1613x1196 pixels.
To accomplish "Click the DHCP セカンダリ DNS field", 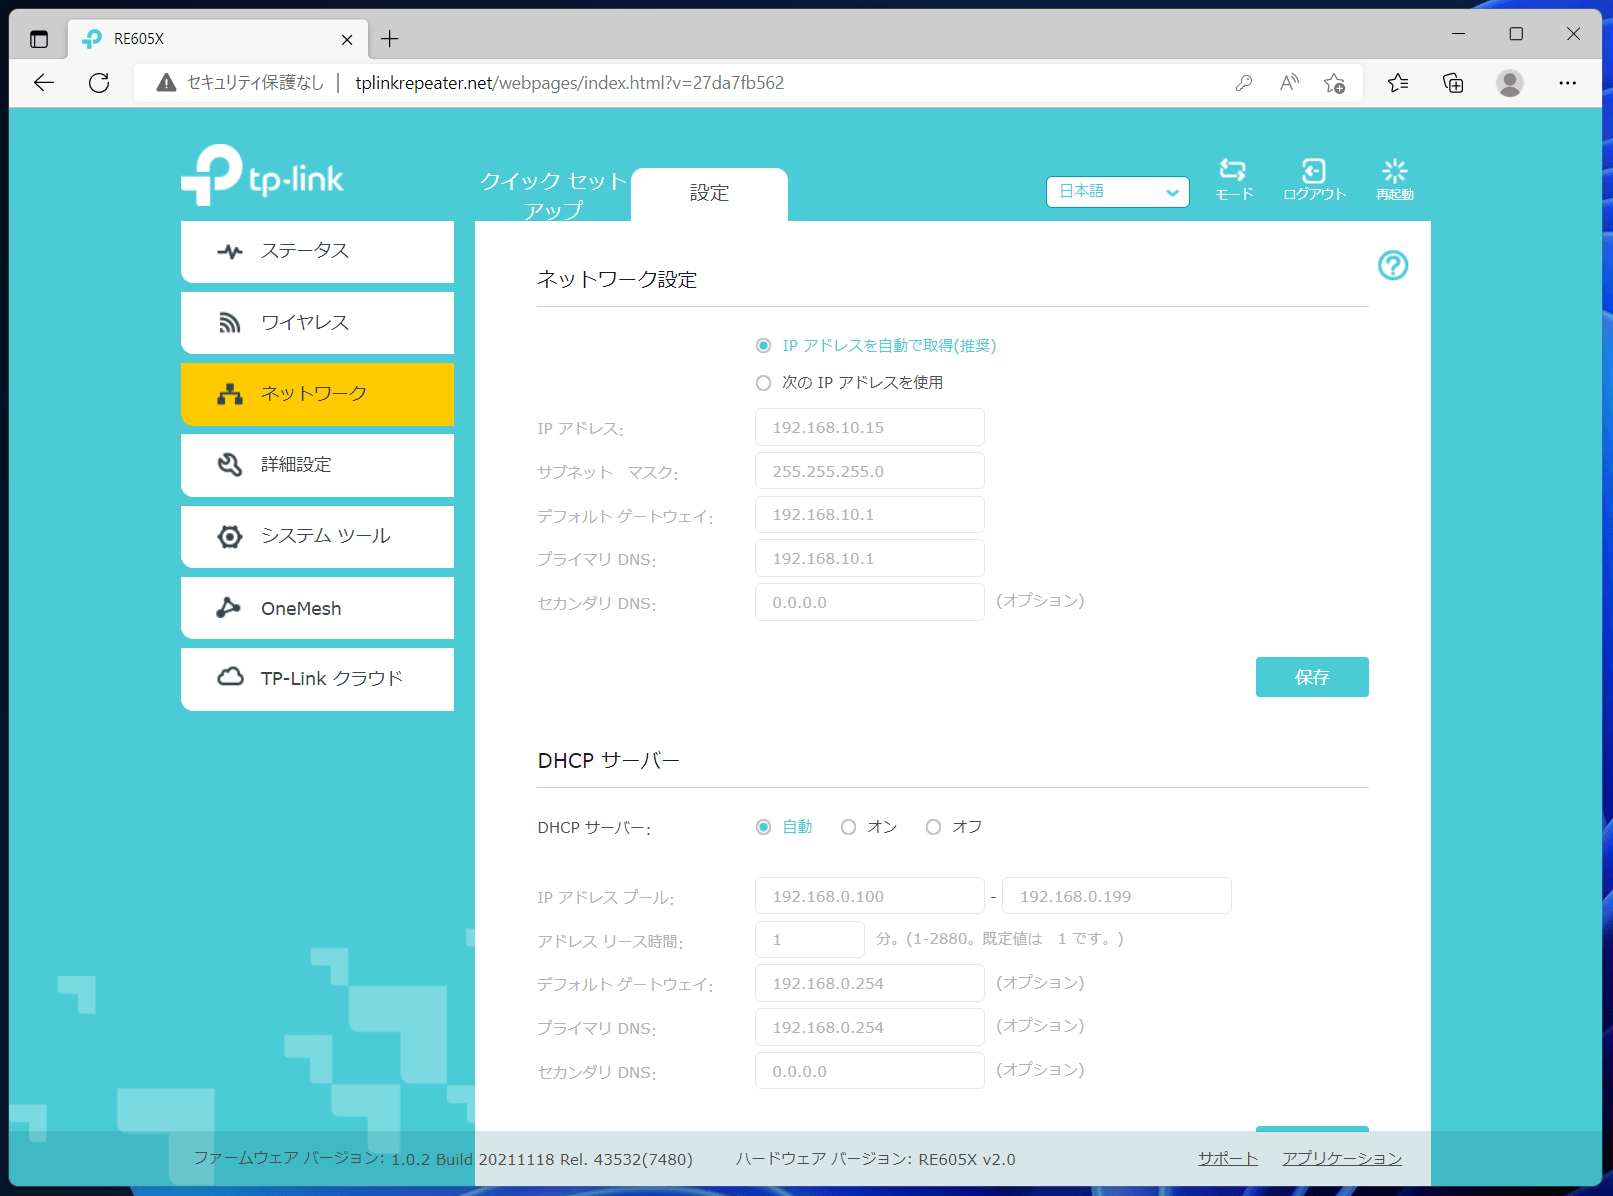I will (x=870, y=1071).
